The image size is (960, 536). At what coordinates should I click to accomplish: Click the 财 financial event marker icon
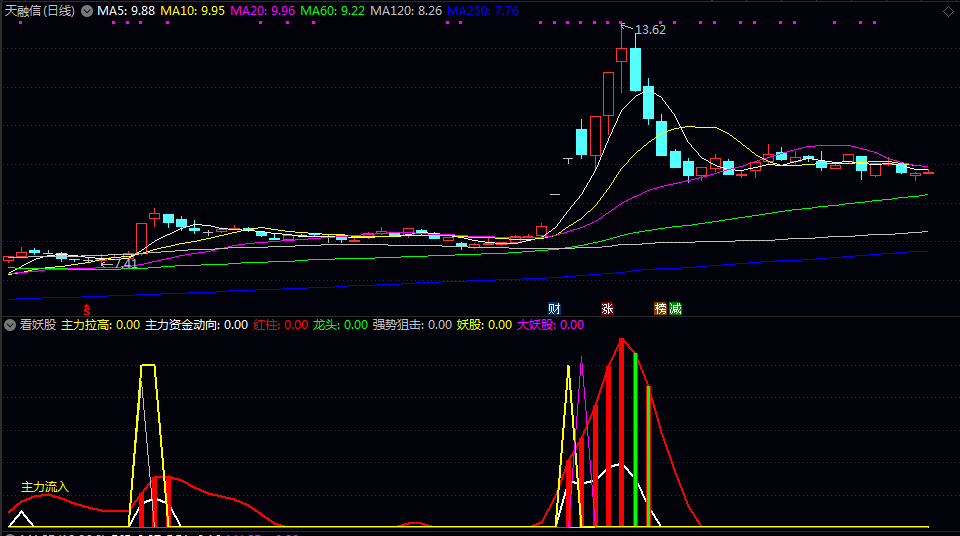553,309
